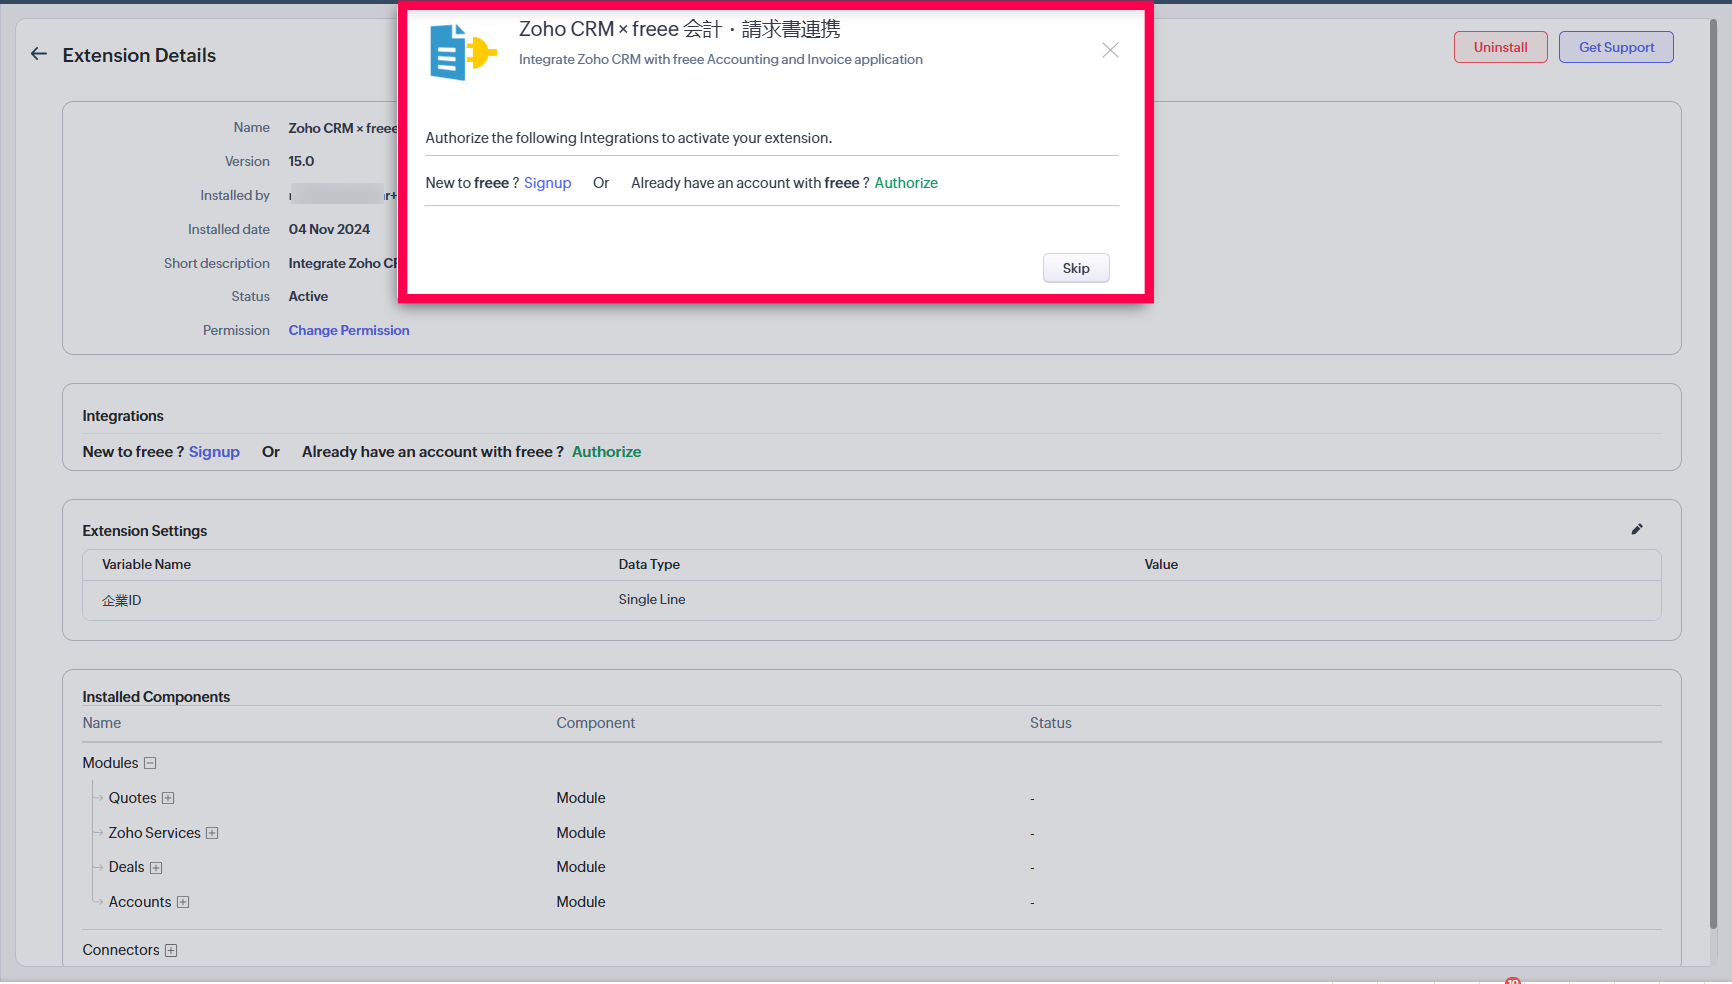
Task: Click Authorize in the Integrations section
Action: pyautogui.click(x=606, y=452)
